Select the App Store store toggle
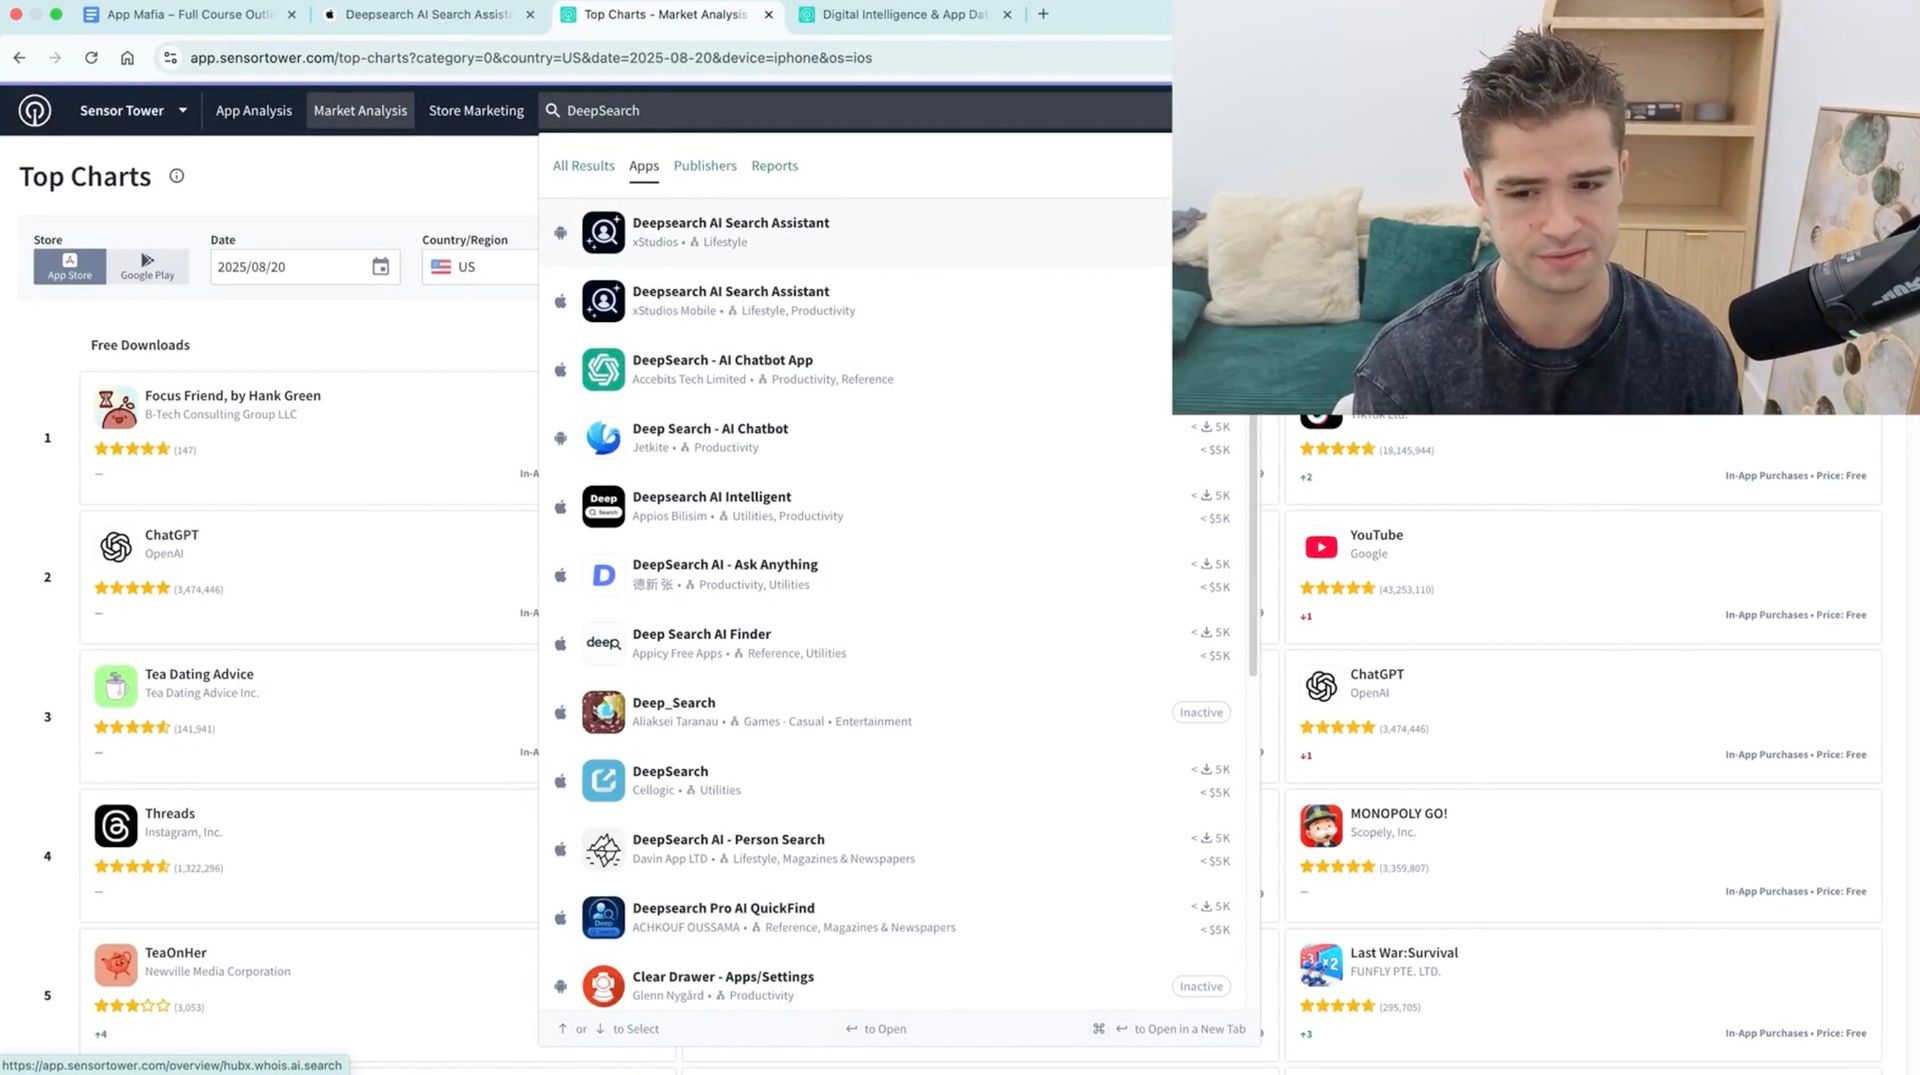This screenshot has height=1075, width=1920. click(70, 267)
